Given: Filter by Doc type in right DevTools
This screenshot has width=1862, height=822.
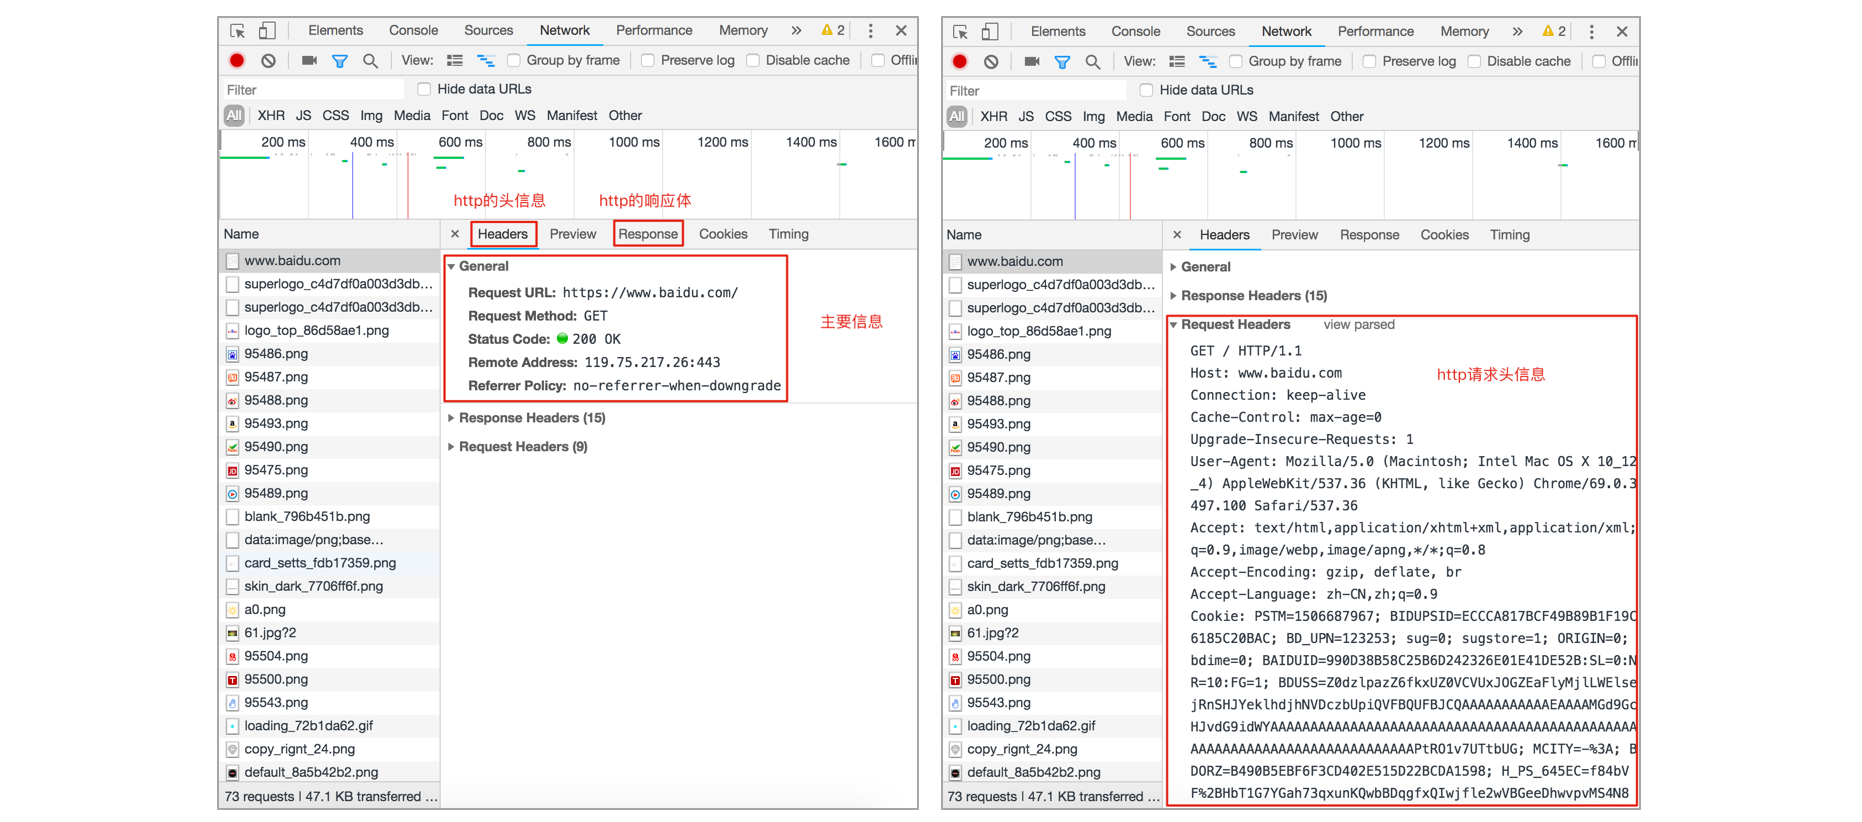Looking at the screenshot, I should (x=1214, y=117).
